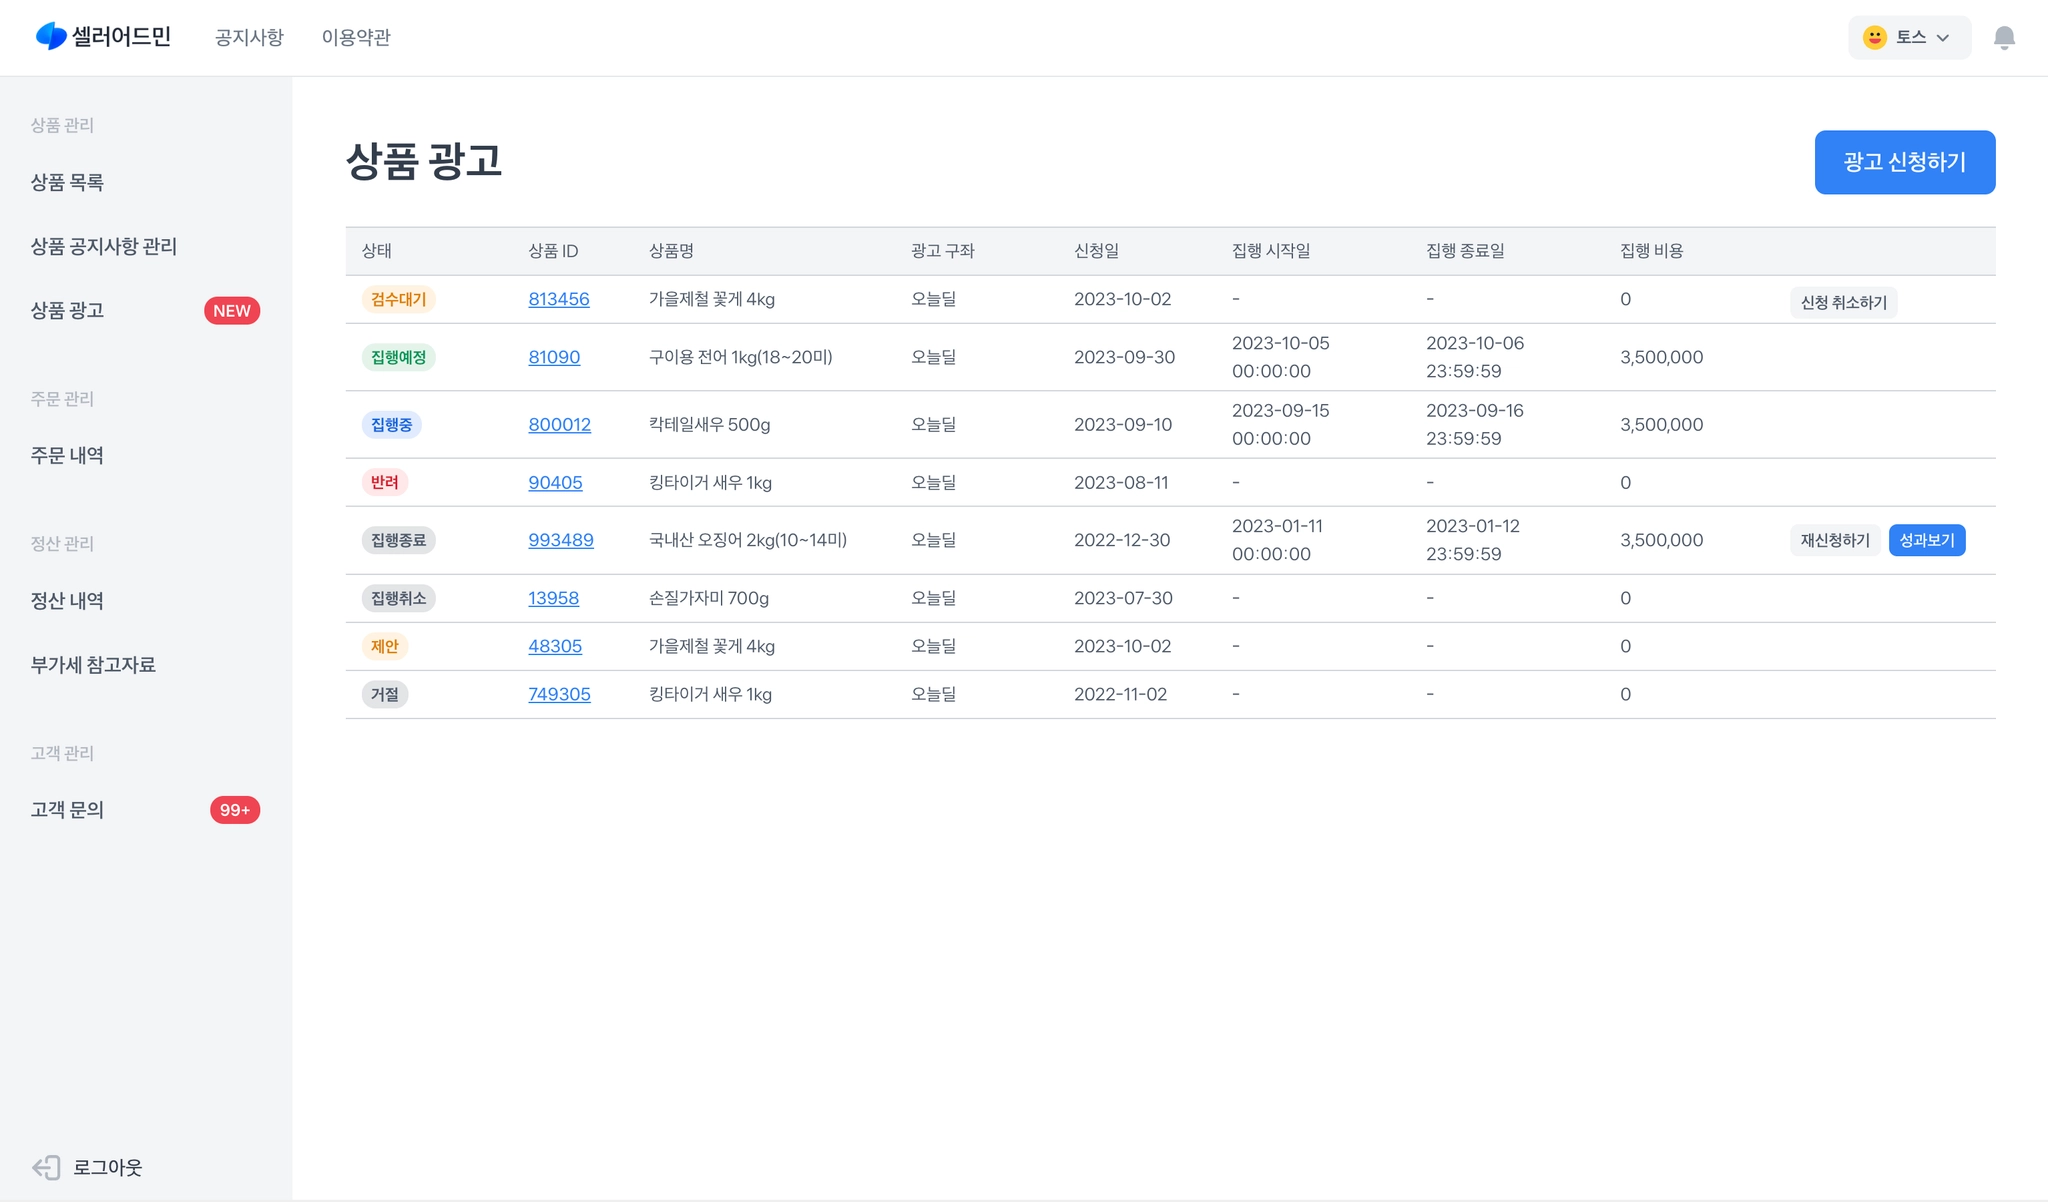Expand the 토스 account dropdown chevron
This screenshot has height=1202, width=2048.
[1943, 38]
